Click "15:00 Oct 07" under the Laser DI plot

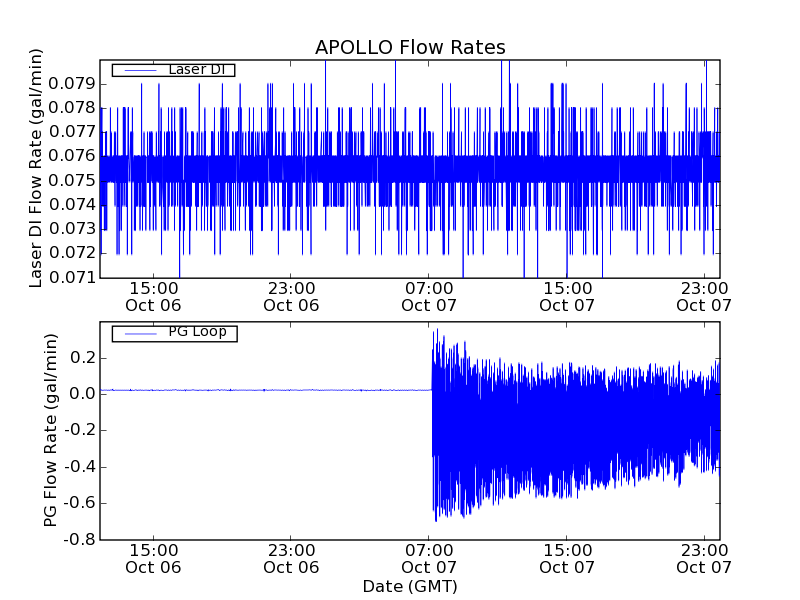point(567,297)
